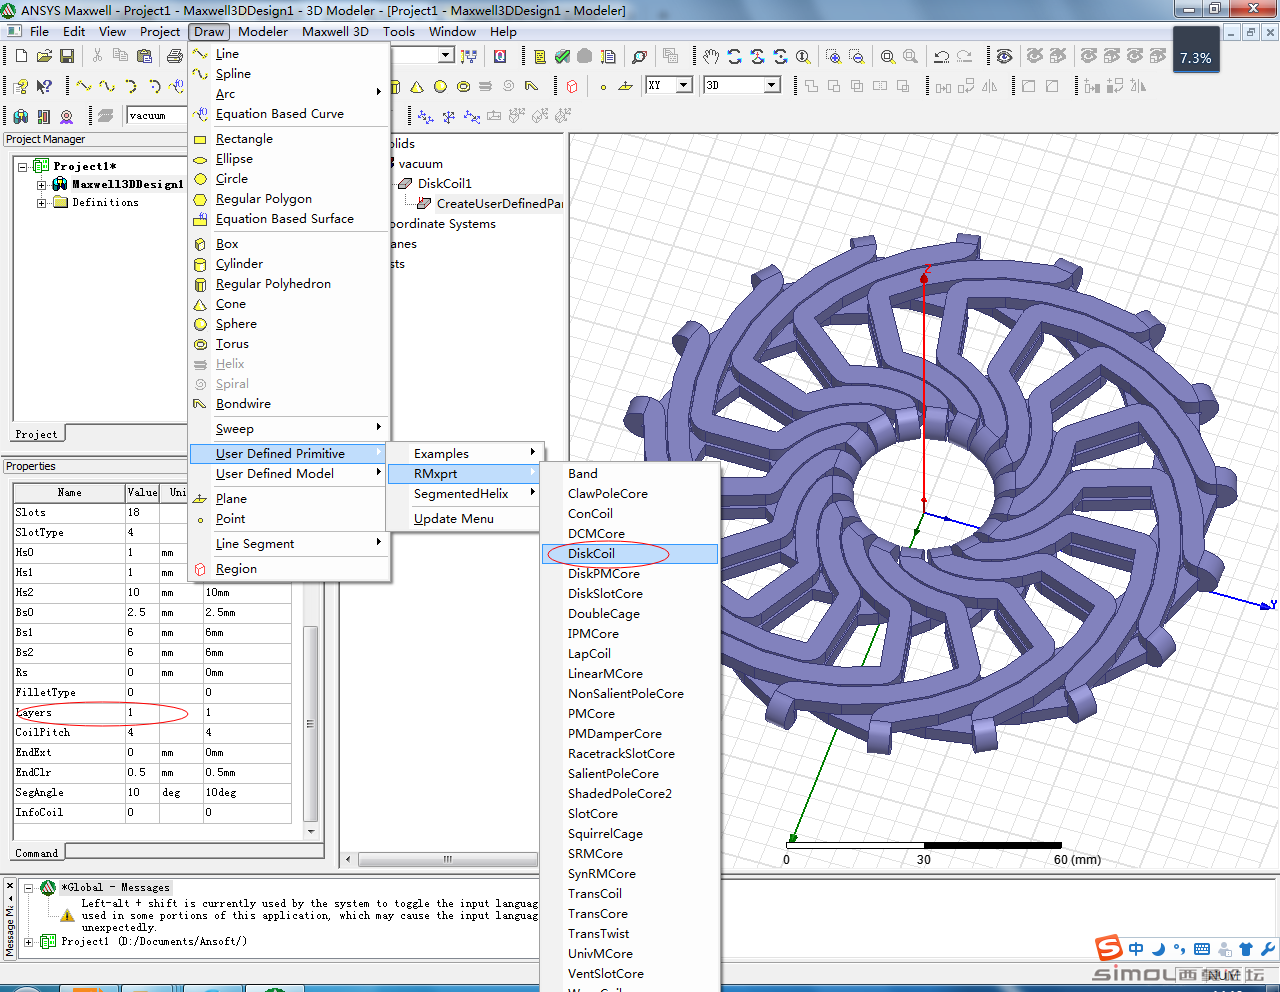Click the Draw torus toolbar icon
Image resolution: width=1280 pixels, height=992 pixels.
click(x=463, y=86)
